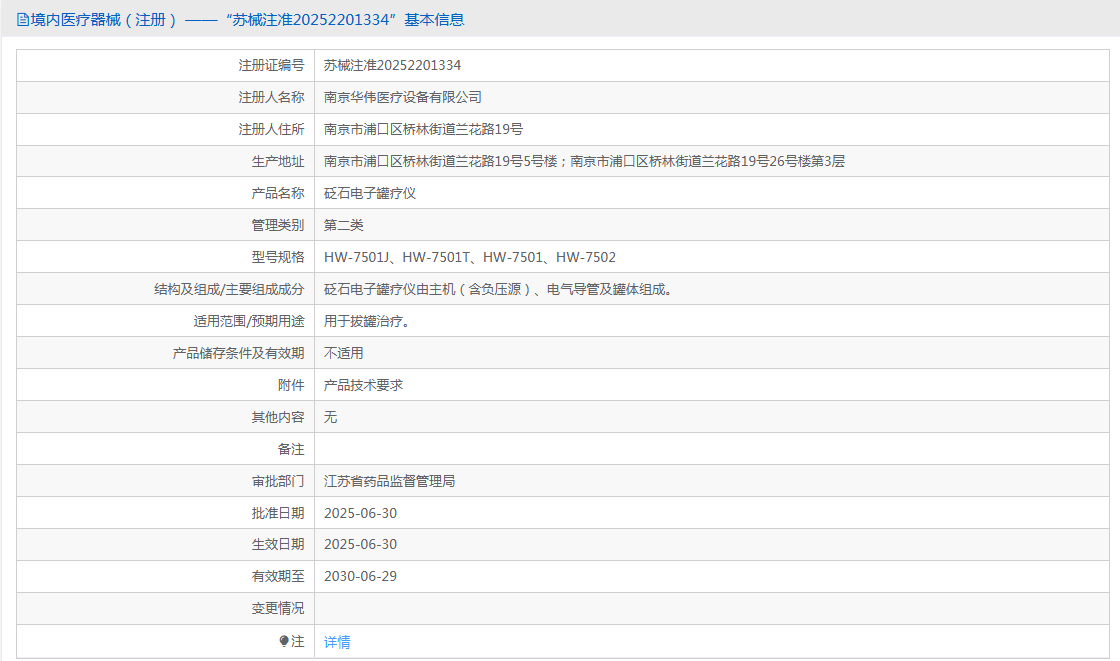Select model list HW-7501J、HW-7501T、HW-7501、HW-7502

point(470,257)
